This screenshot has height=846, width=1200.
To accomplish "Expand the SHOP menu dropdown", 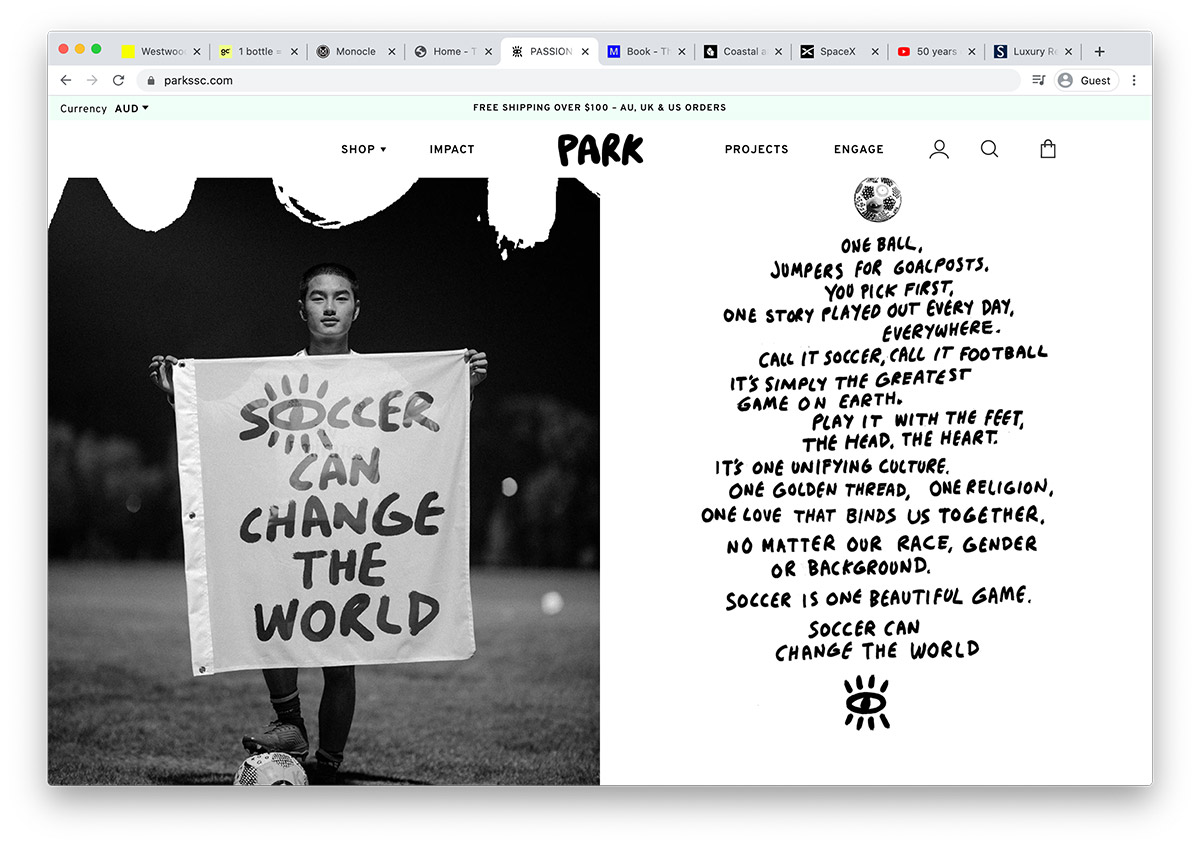I will pos(363,149).
